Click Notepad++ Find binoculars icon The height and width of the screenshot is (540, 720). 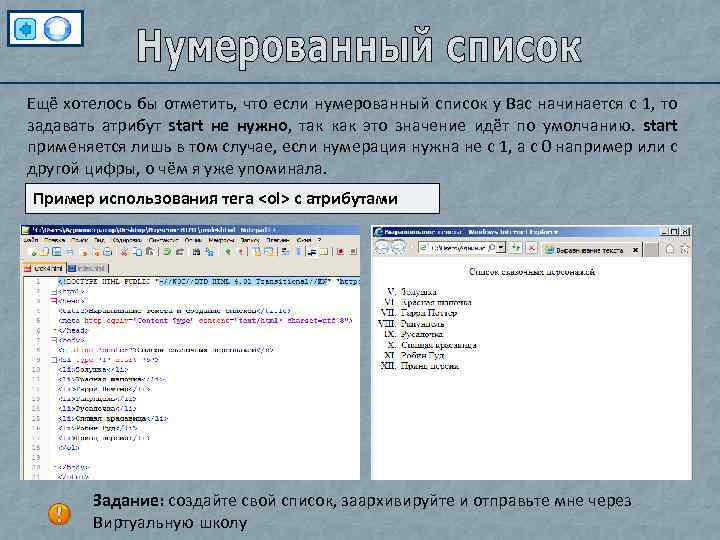[x=196, y=252]
